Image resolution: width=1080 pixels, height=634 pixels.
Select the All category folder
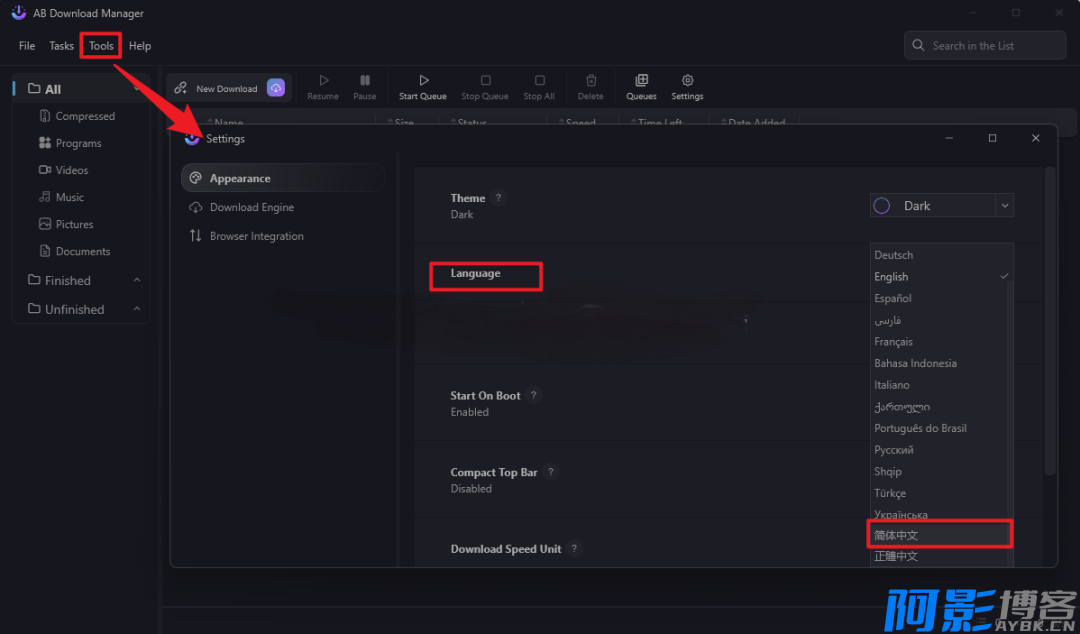(x=81, y=89)
